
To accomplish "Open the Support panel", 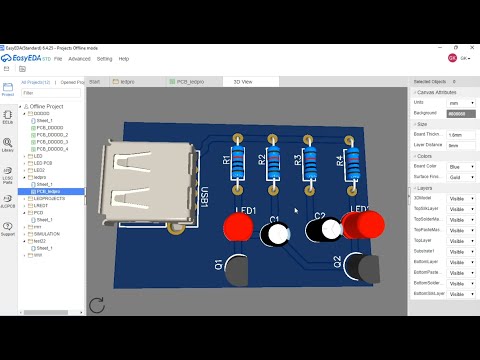I will click(x=8, y=229).
